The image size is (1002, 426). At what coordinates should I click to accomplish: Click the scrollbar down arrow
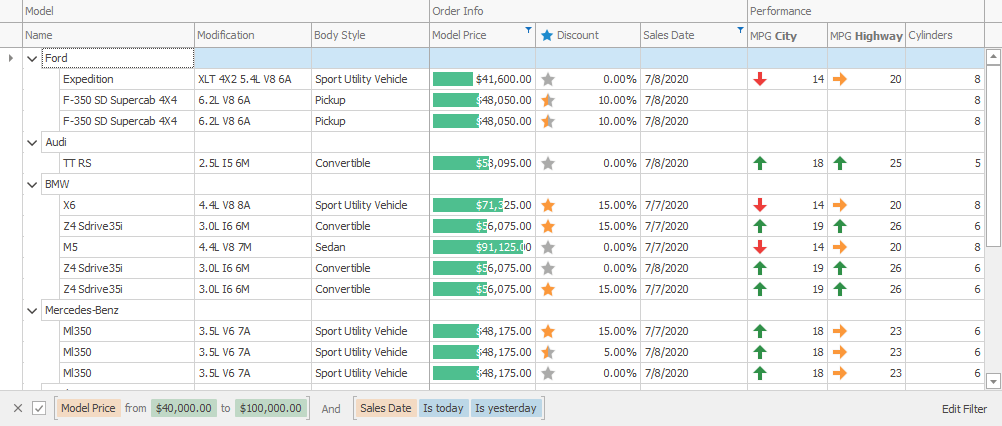click(x=993, y=381)
